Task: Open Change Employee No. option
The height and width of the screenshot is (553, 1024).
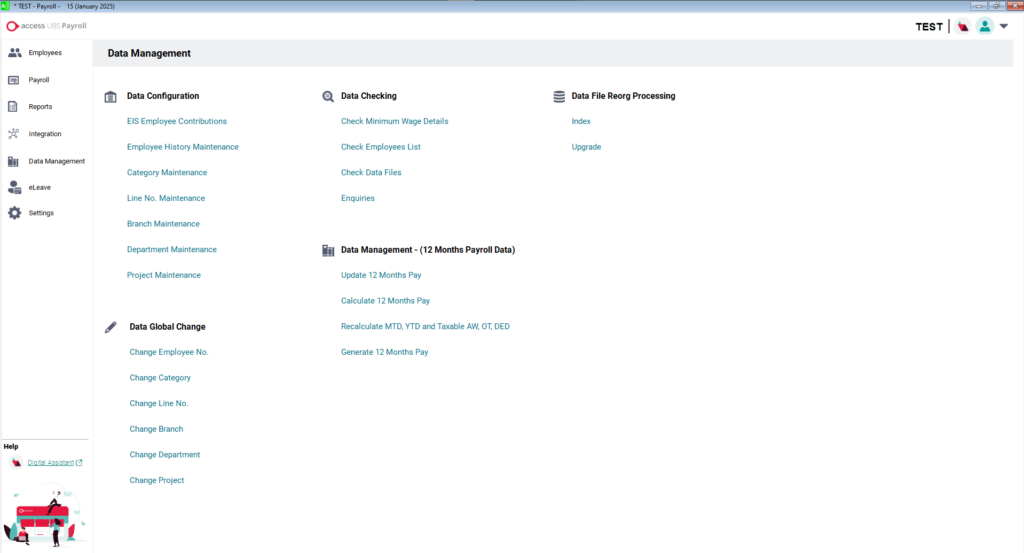Action: tap(169, 352)
